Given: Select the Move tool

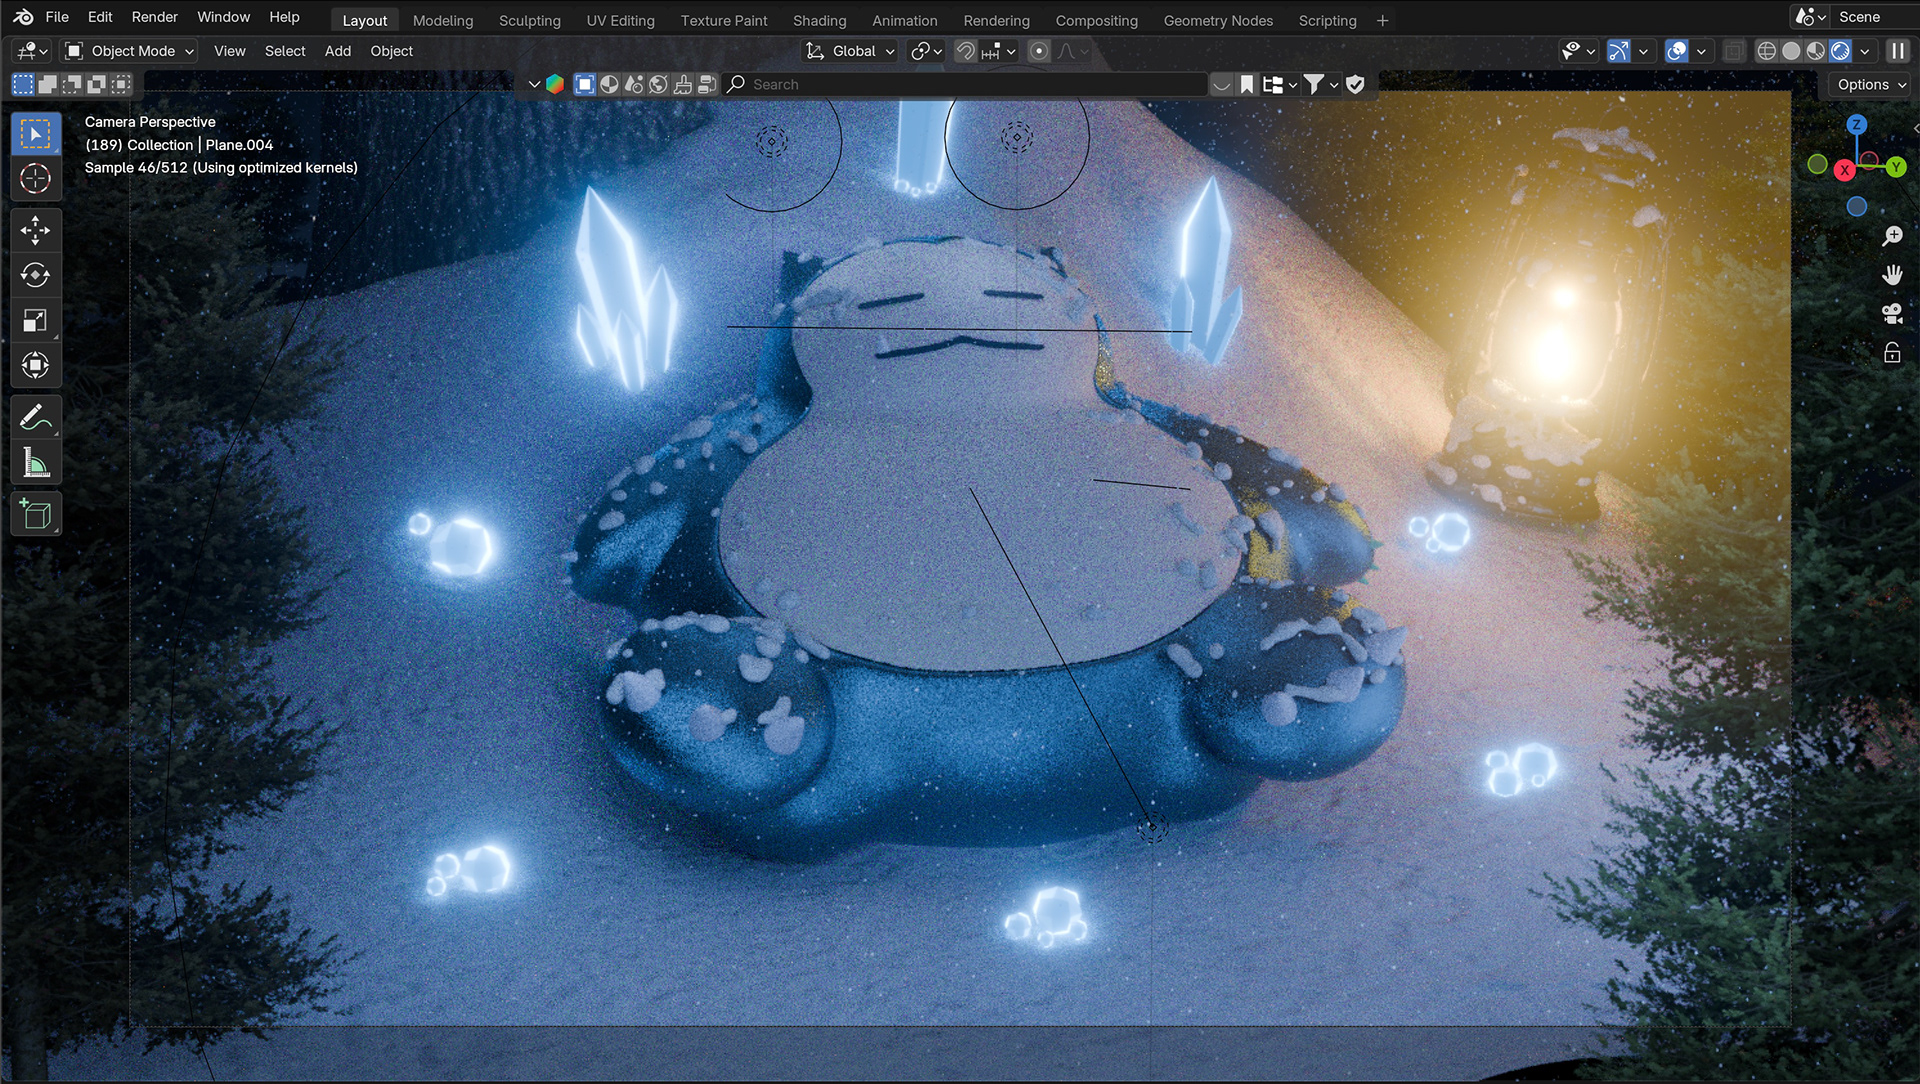Looking at the screenshot, I should [x=35, y=231].
